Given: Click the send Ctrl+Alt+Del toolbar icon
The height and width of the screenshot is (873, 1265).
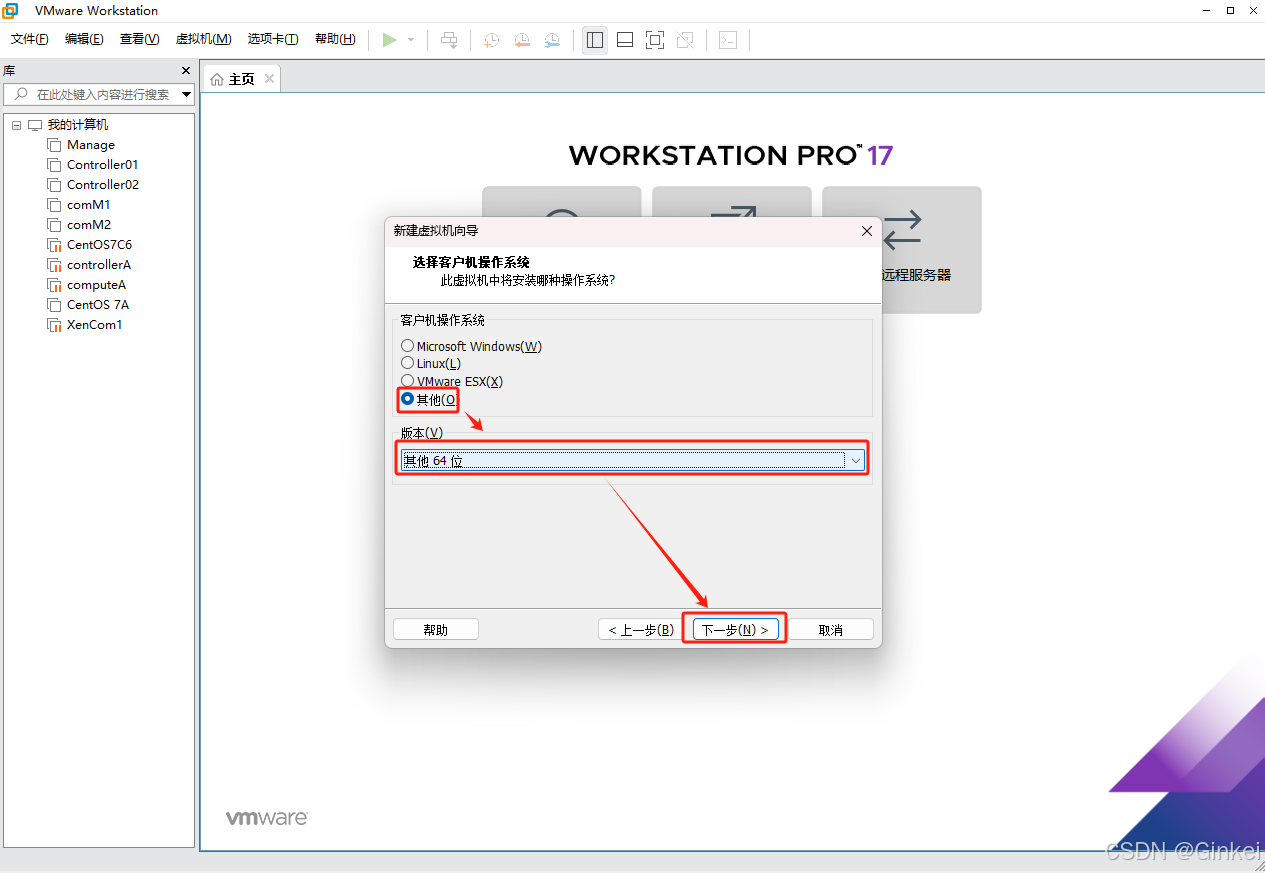Looking at the screenshot, I should [x=450, y=40].
